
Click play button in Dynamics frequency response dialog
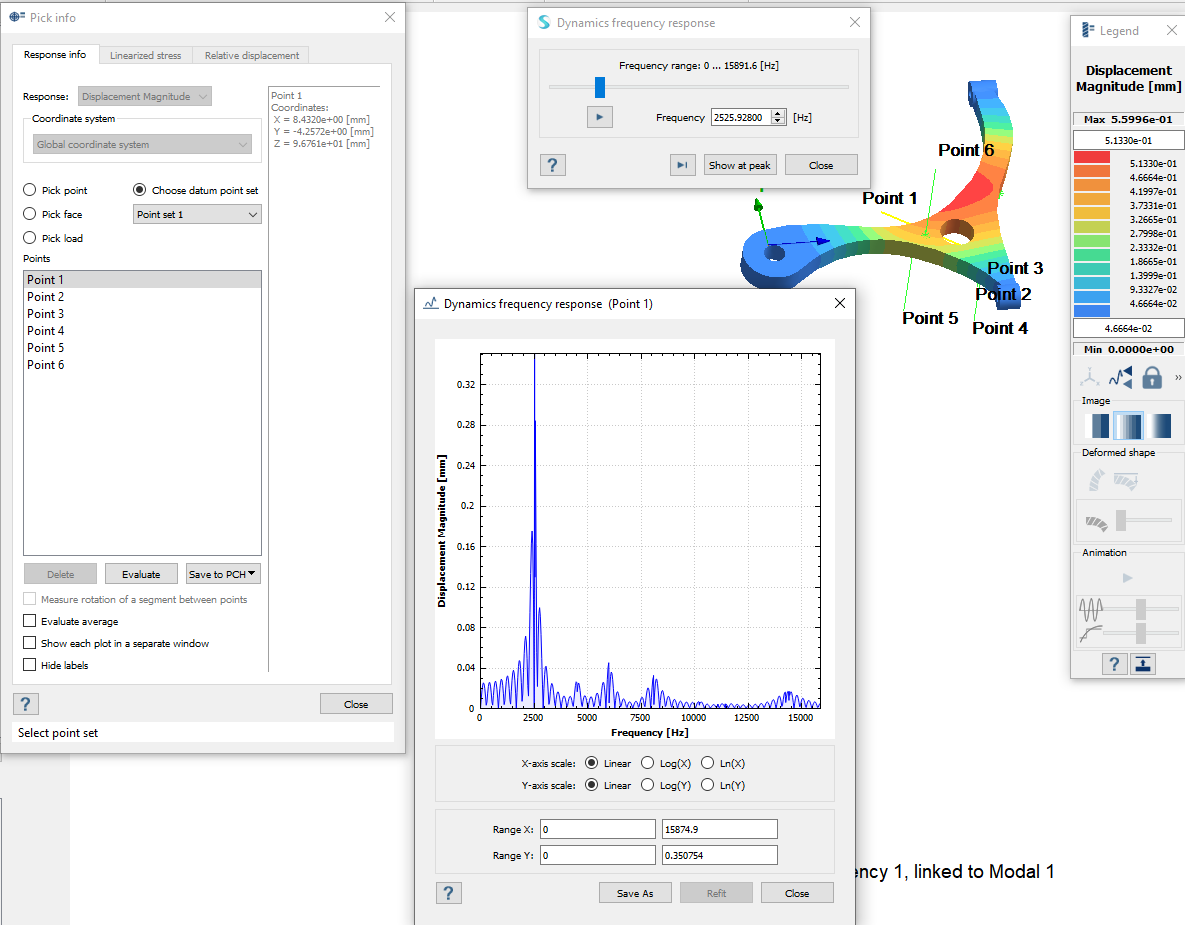599,117
